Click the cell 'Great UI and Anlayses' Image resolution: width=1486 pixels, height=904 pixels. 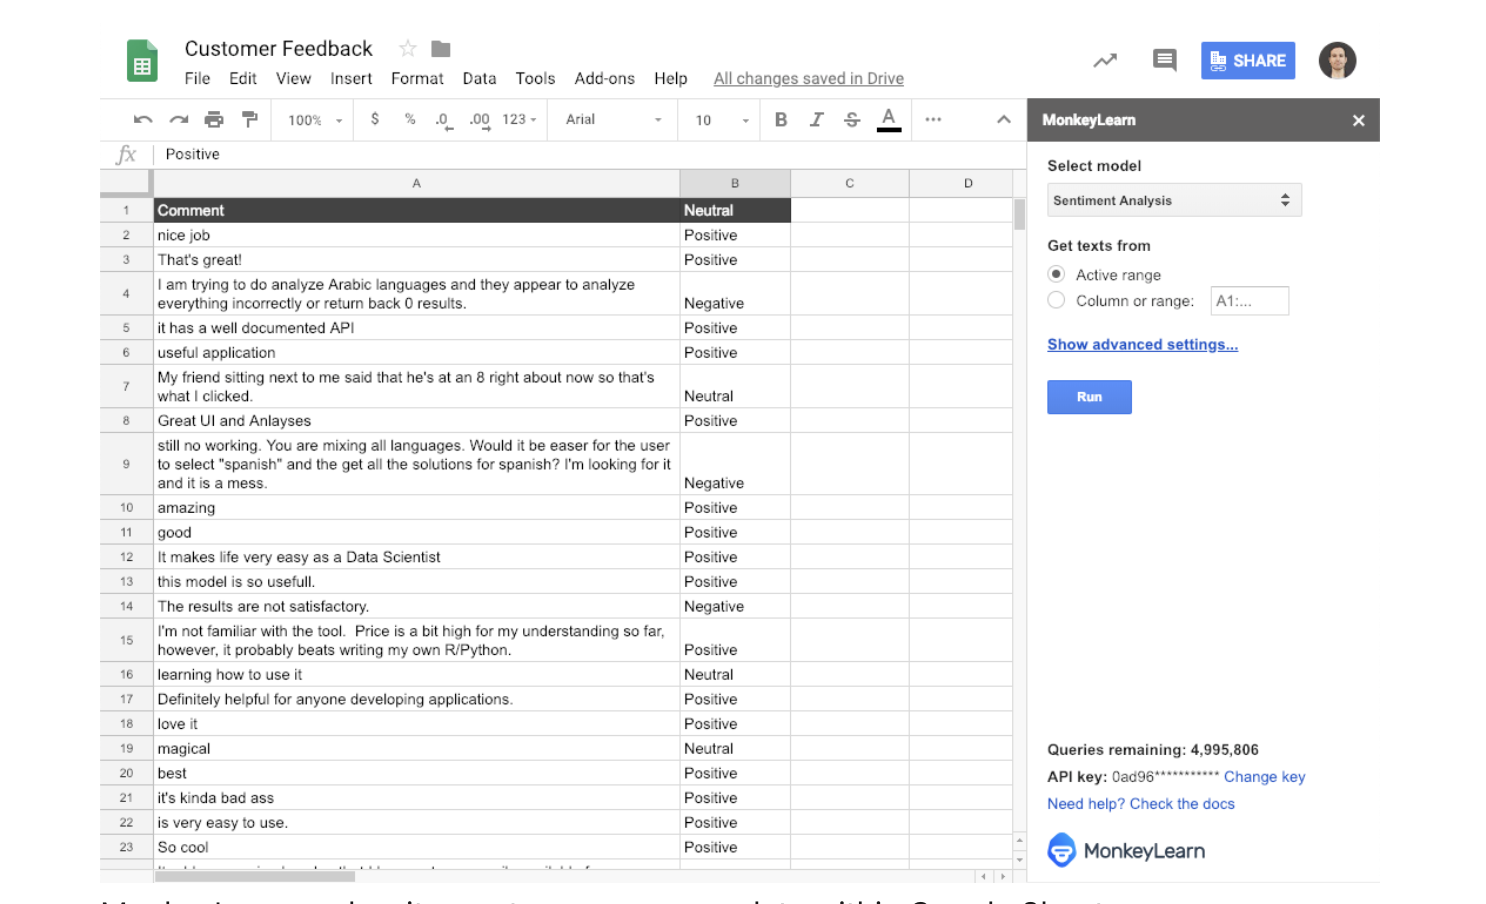coord(416,420)
